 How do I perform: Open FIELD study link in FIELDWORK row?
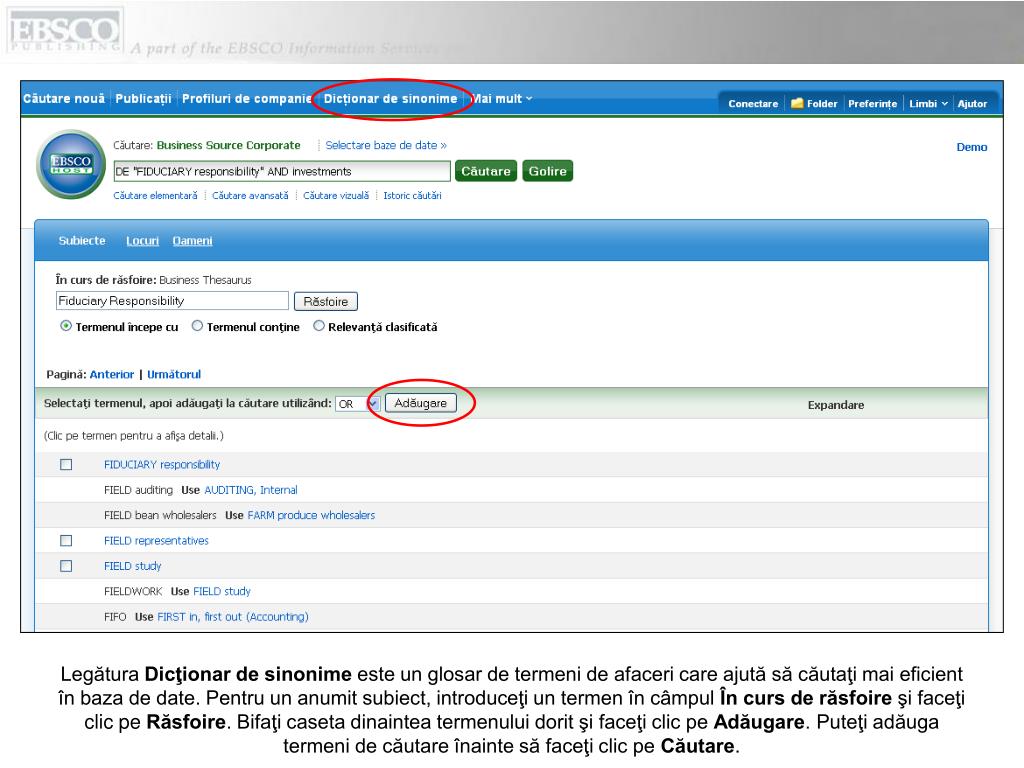coord(222,591)
